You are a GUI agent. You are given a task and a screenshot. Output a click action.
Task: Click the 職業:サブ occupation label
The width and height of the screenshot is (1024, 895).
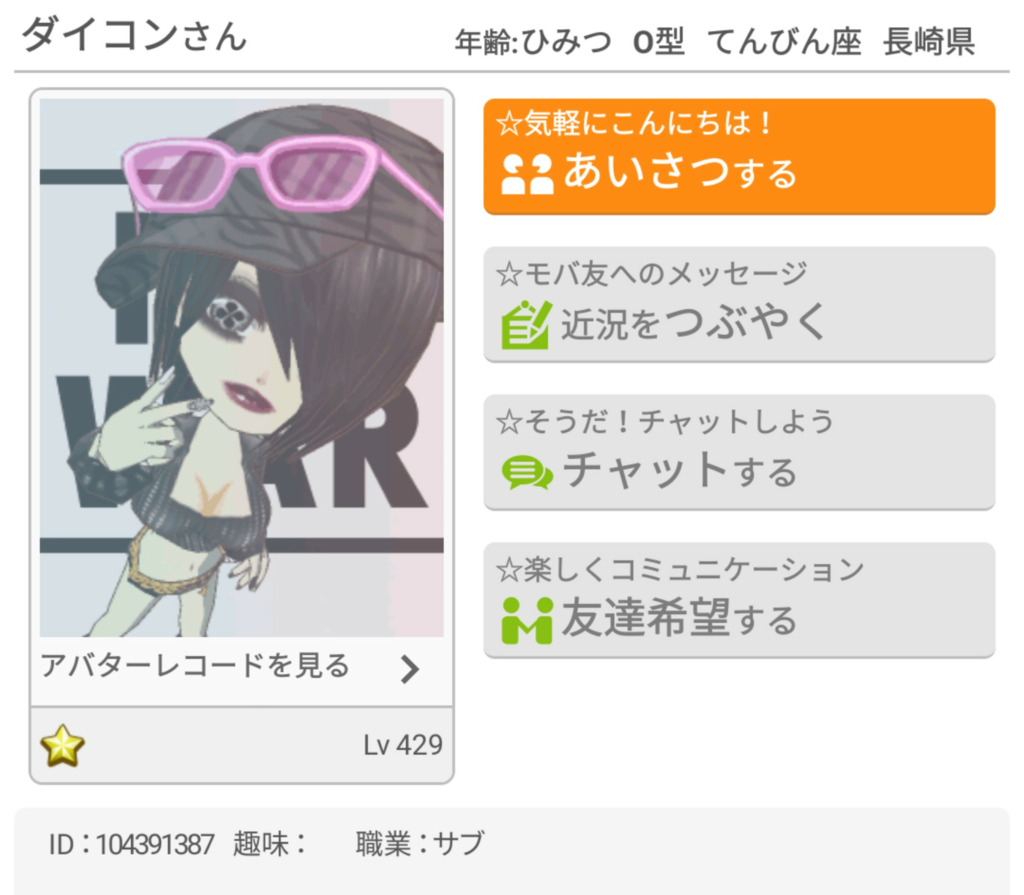420,843
